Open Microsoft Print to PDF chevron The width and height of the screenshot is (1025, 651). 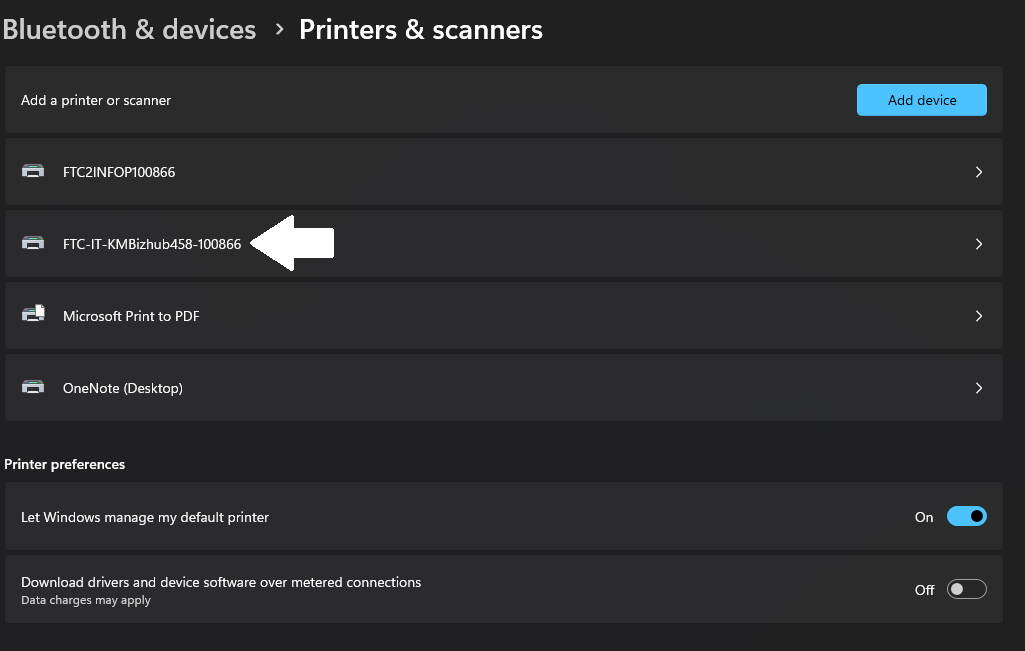(x=979, y=316)
